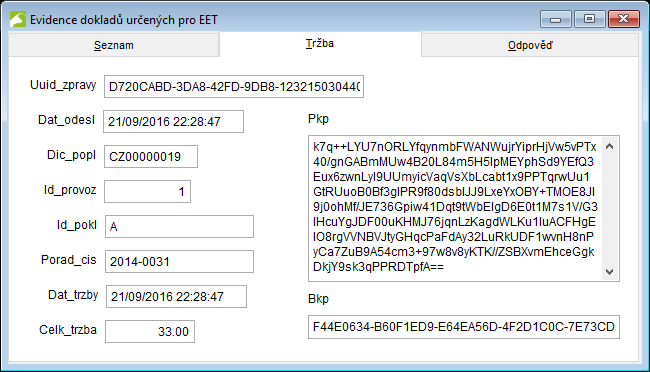Maximize the Evidence dokladů window
The width and height of the screenshot is (650, 372).
(x=589, y=19)
